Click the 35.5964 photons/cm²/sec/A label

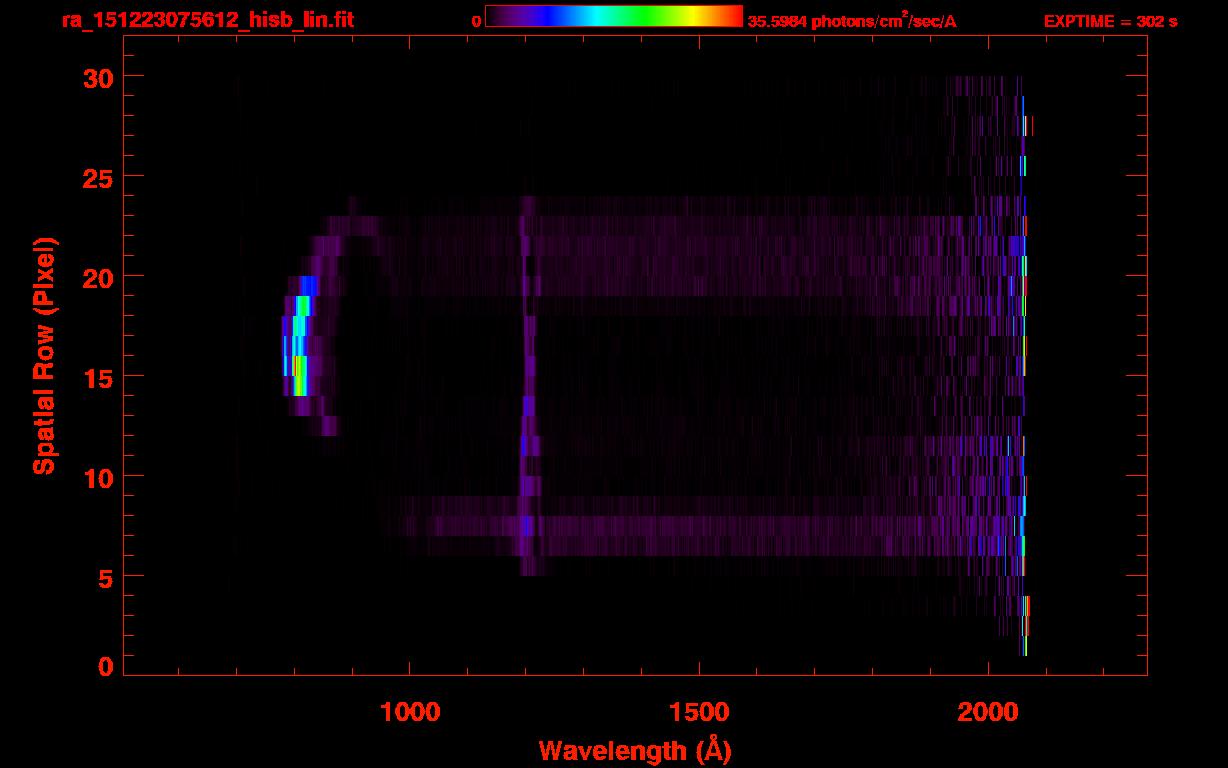pyautogui.click(x=852, y=20)
